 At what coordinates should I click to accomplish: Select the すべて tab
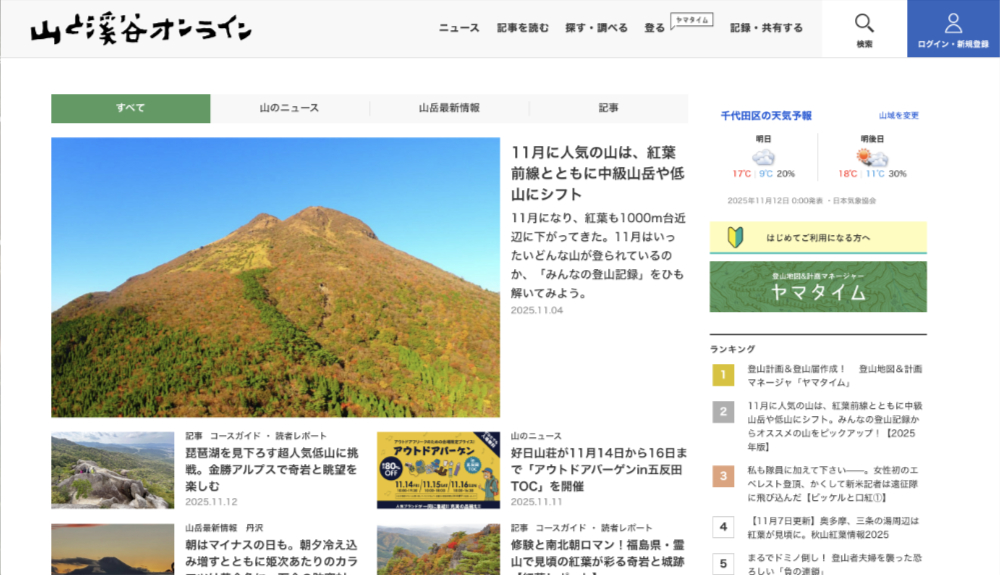tap(130, 108)
